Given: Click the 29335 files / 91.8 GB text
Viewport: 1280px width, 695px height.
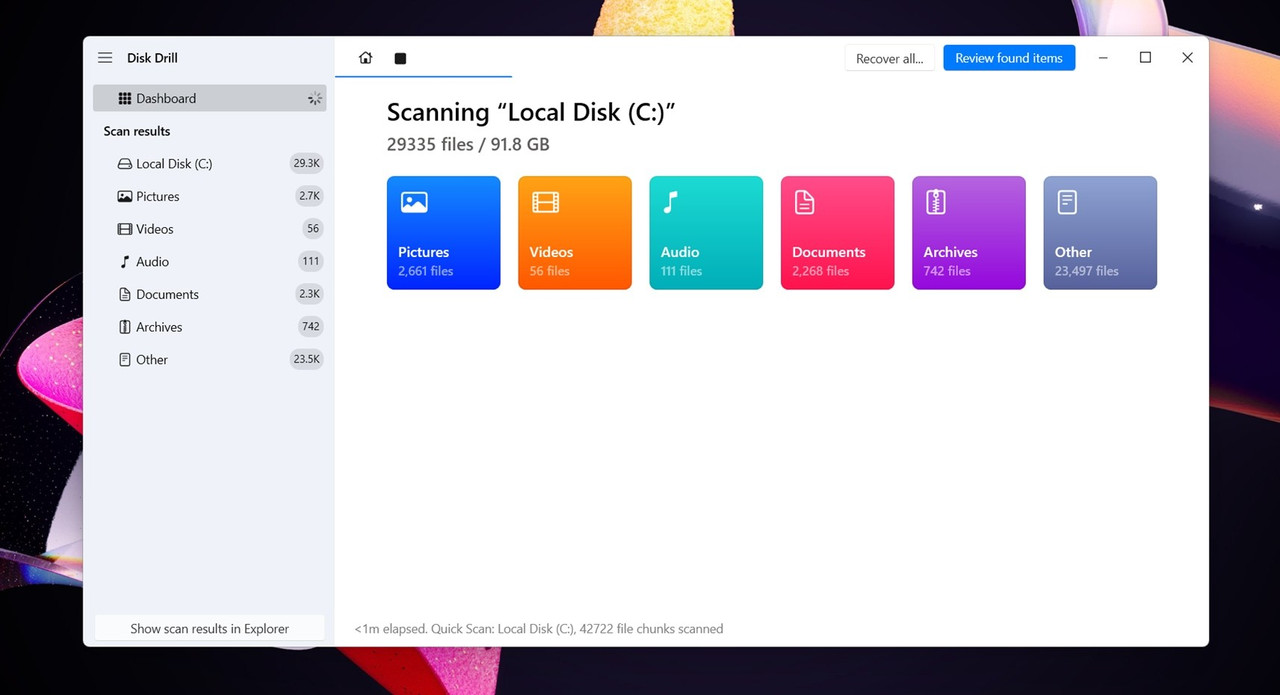Looking at the screenshot, I should [x=468, y=144].
